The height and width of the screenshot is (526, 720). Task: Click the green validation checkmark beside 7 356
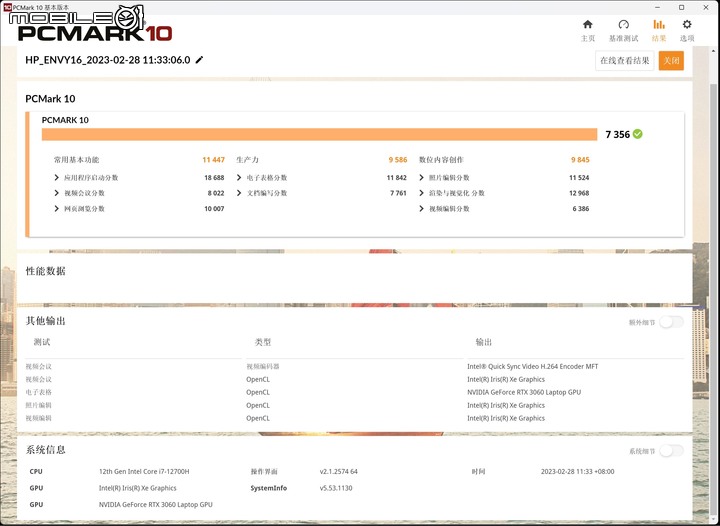coord(637,134)
